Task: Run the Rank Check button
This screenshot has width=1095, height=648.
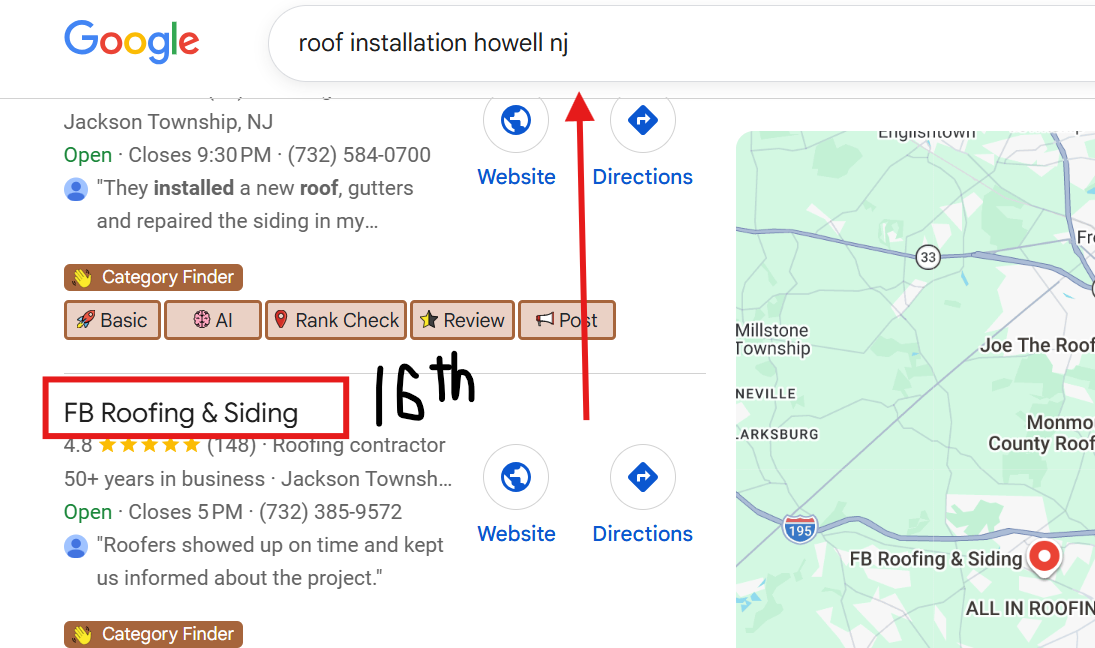Action: [336, 320]
